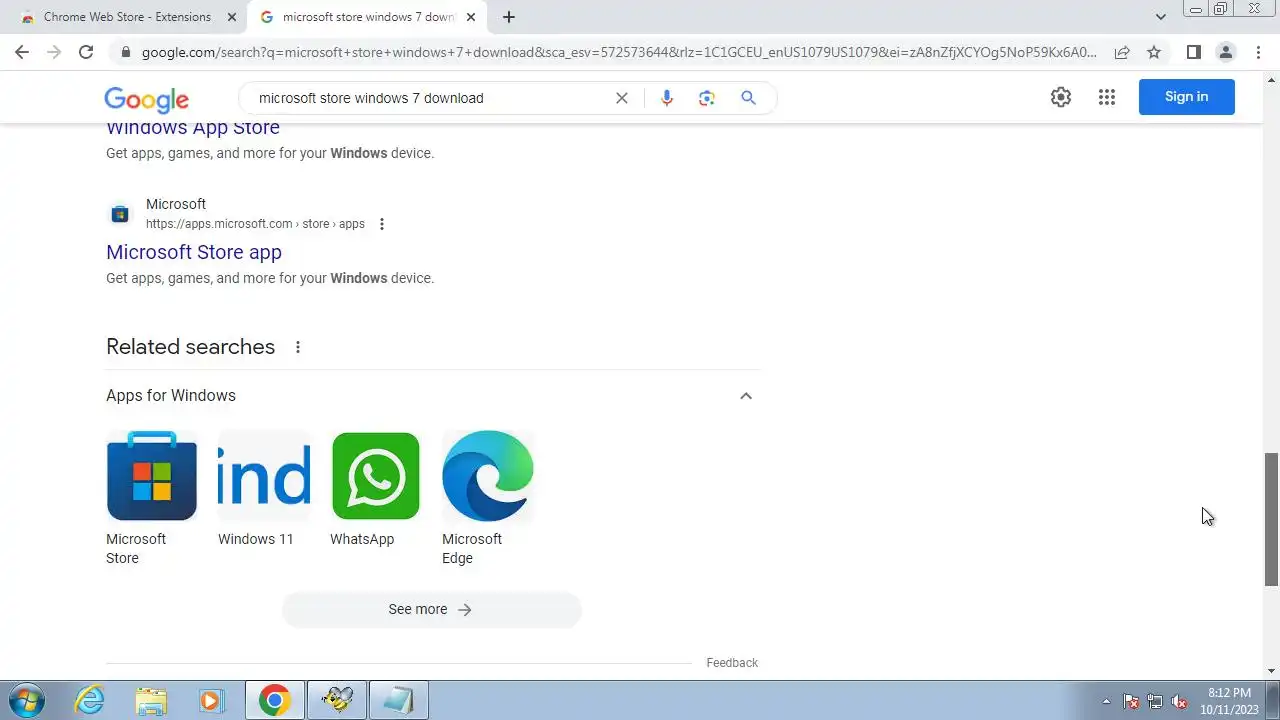This screenshot has width=1280, height=720.
Task: Click the See more button
Action: [x=431, y=610]
